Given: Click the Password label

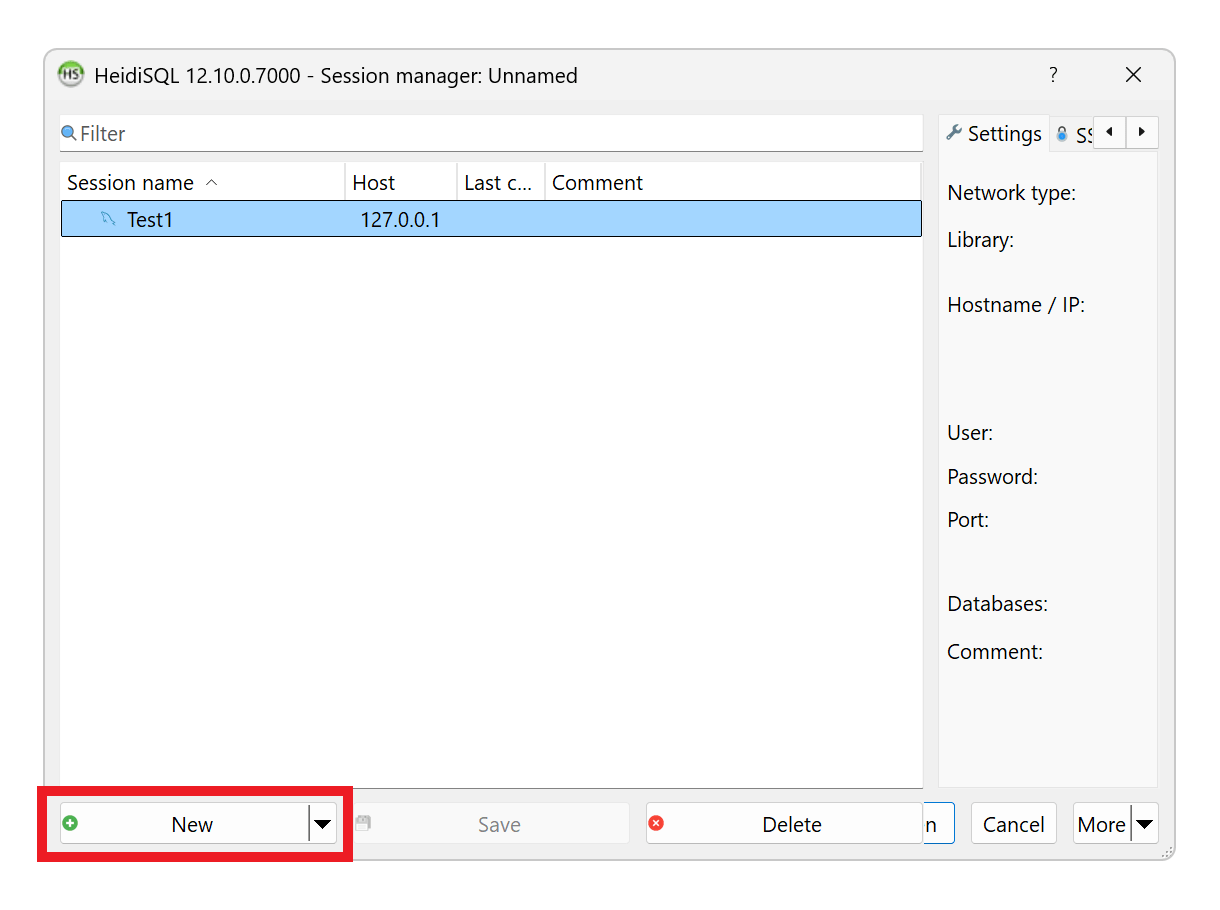Looking at the screenshot, I should pos(992,477).
